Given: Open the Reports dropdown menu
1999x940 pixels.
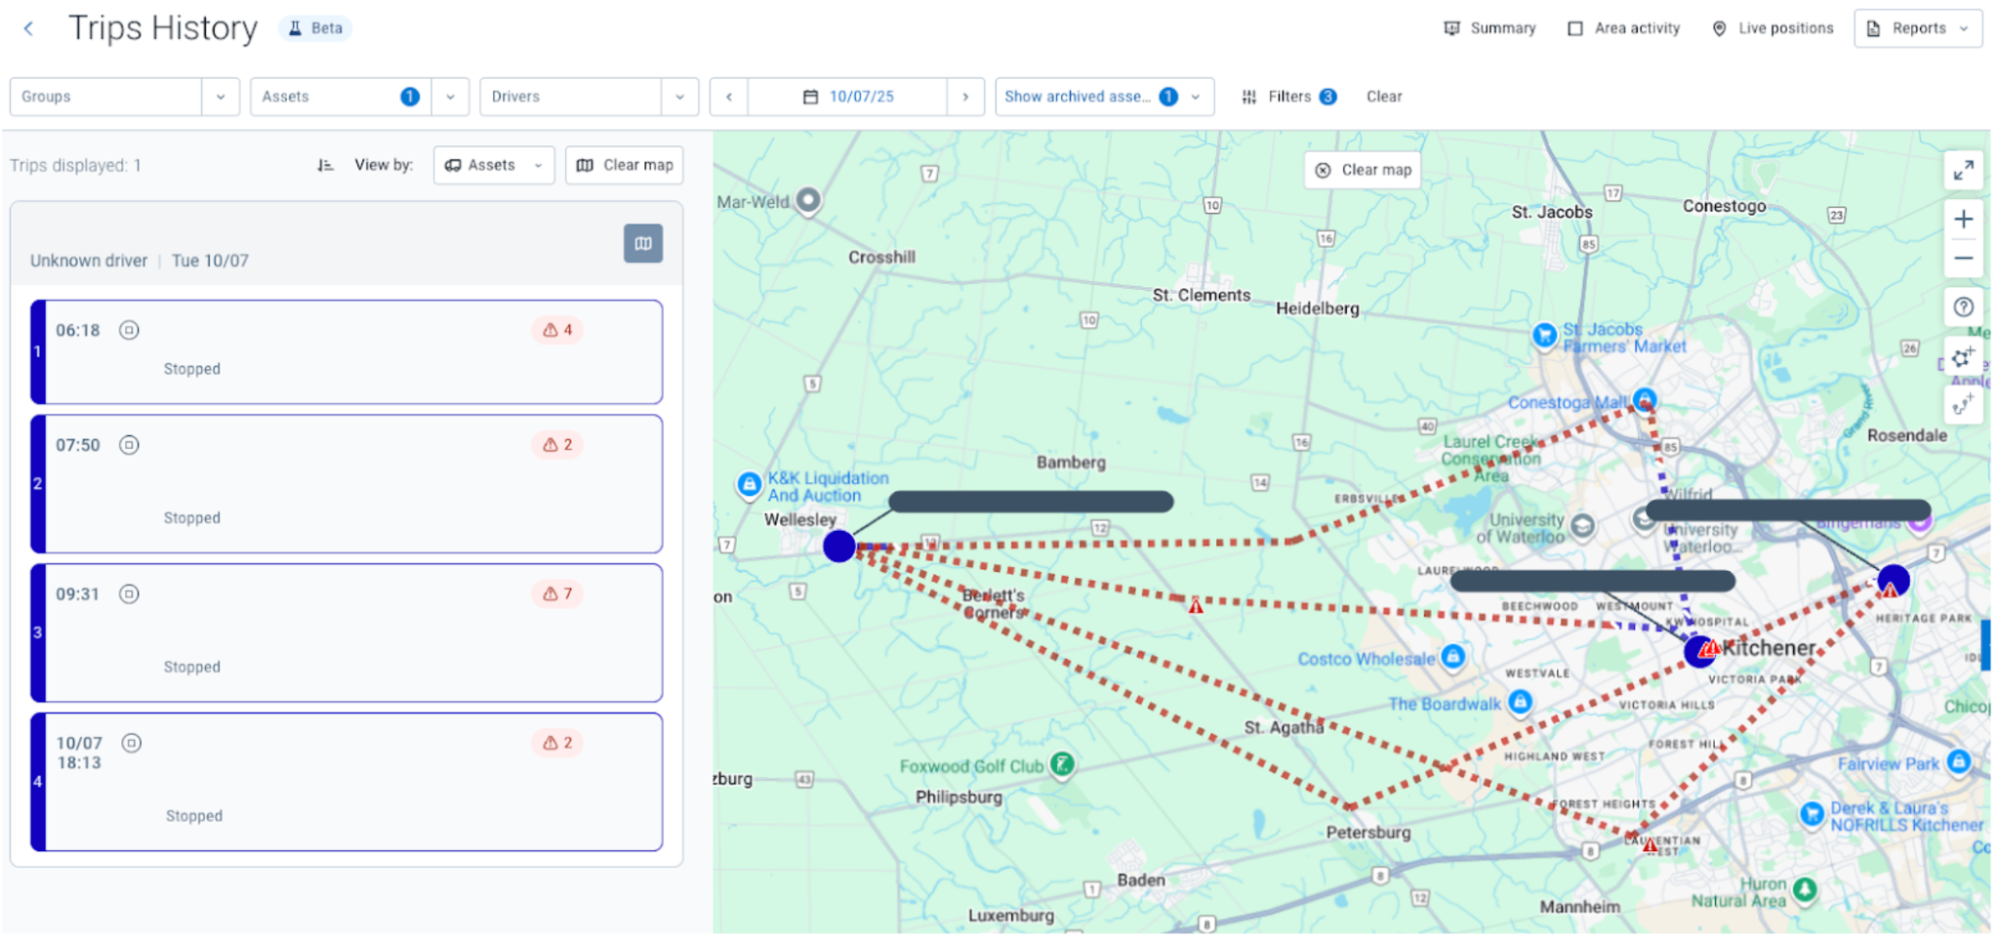Looking at the screenshot, I should click(x=1917, y=29).
